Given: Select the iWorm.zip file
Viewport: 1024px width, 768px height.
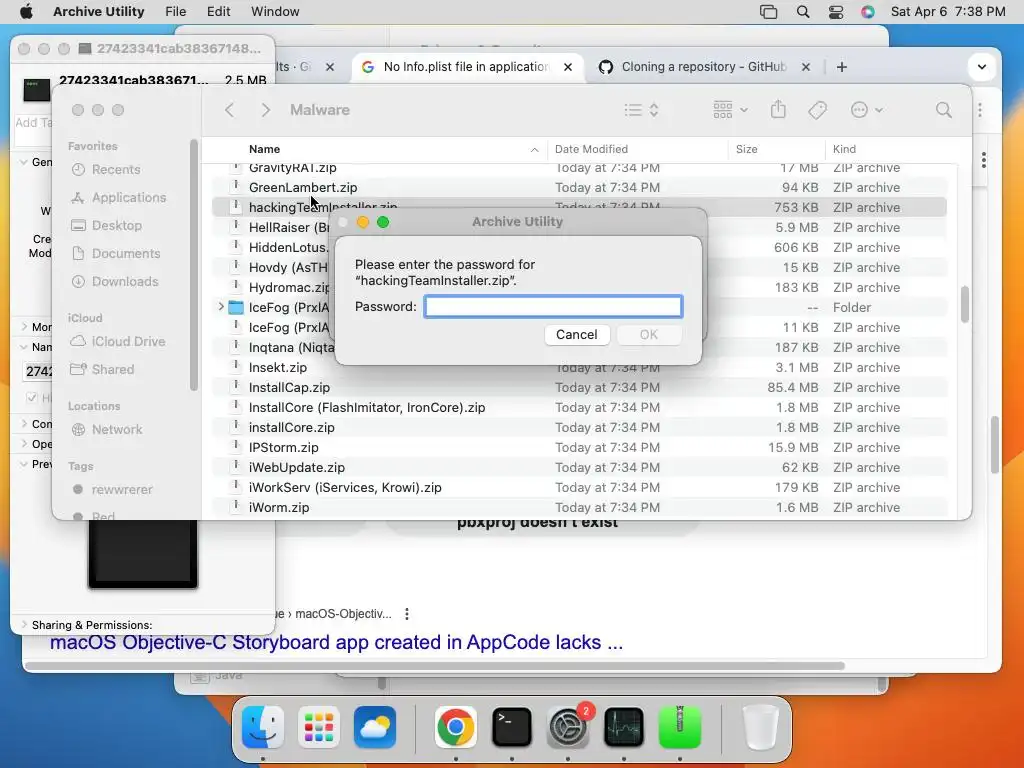Looking at the screenshot, I should point(579,507).
